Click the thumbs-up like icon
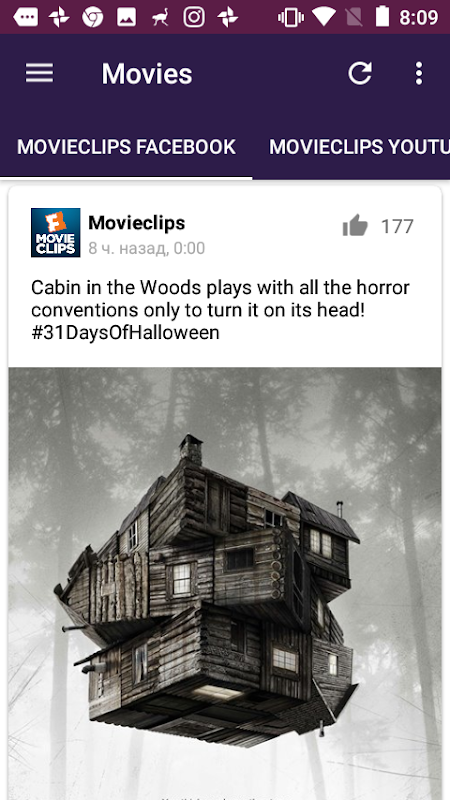The height and width of the screenshot is (800, 450). coord(355,226)
